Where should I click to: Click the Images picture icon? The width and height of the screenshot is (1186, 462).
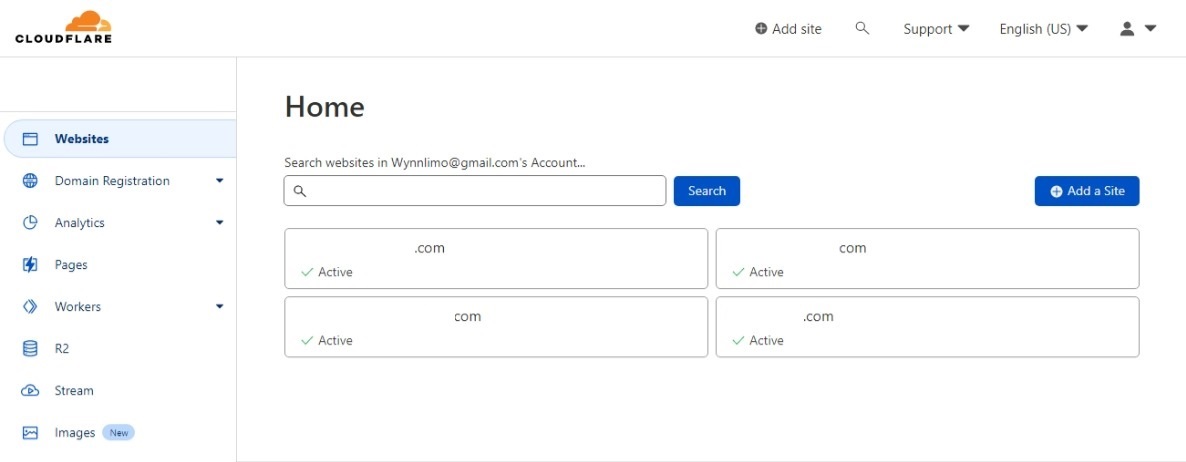[30, 433]
